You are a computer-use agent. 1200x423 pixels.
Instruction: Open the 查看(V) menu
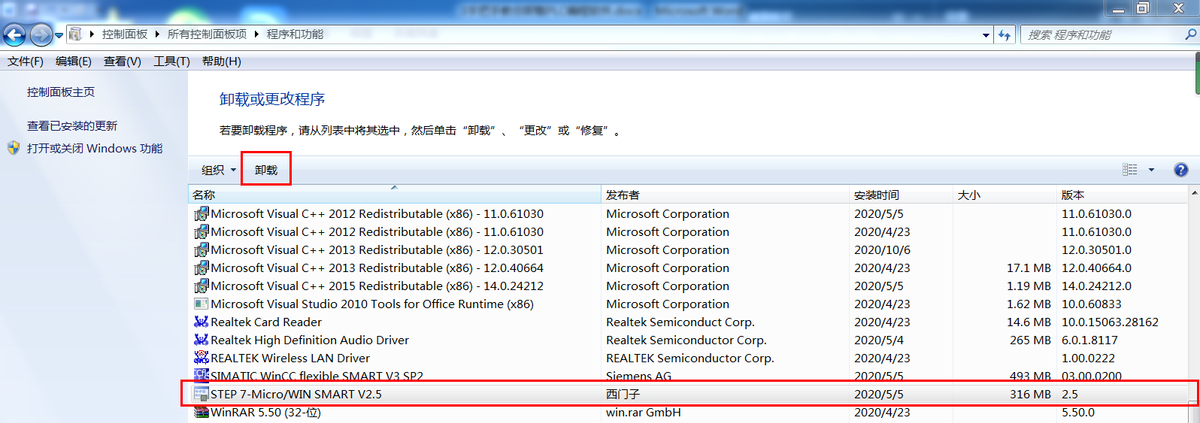click(122, 61)
